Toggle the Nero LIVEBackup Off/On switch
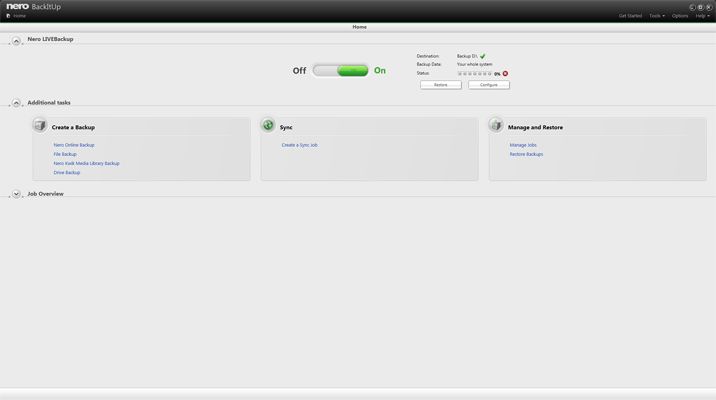This screenshot has height=400, width=716. [x=341, y=70]
